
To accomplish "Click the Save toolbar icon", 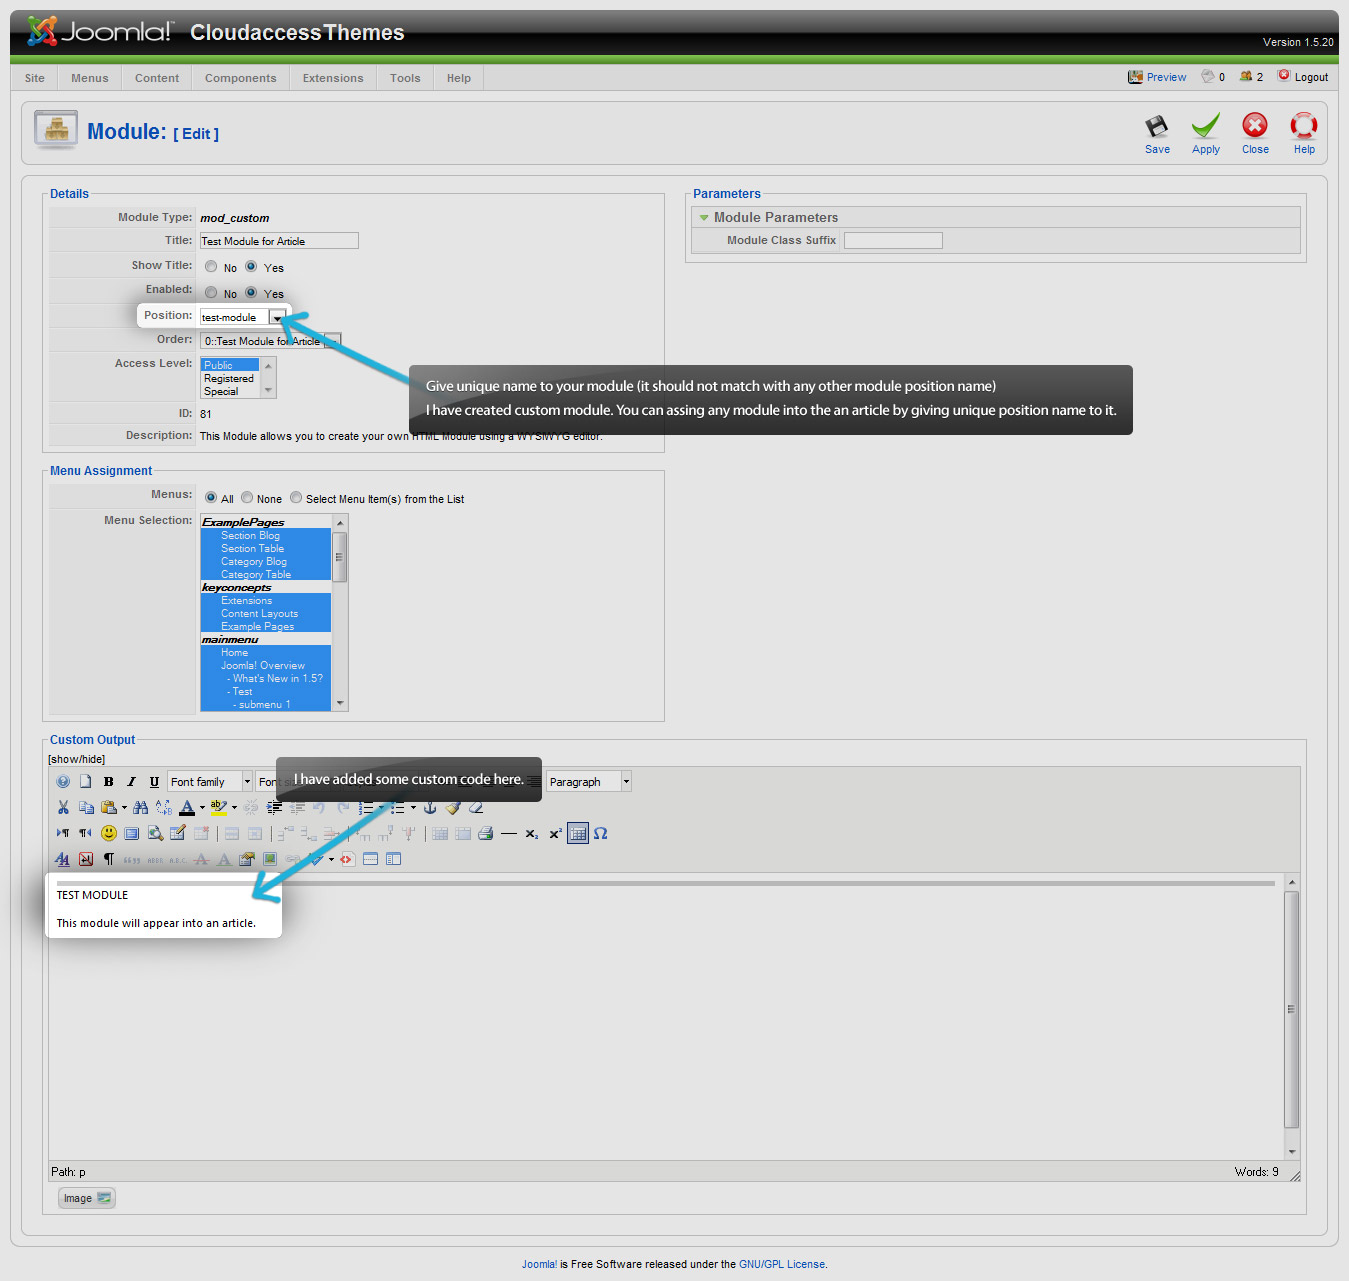I will pos(1157,126).
